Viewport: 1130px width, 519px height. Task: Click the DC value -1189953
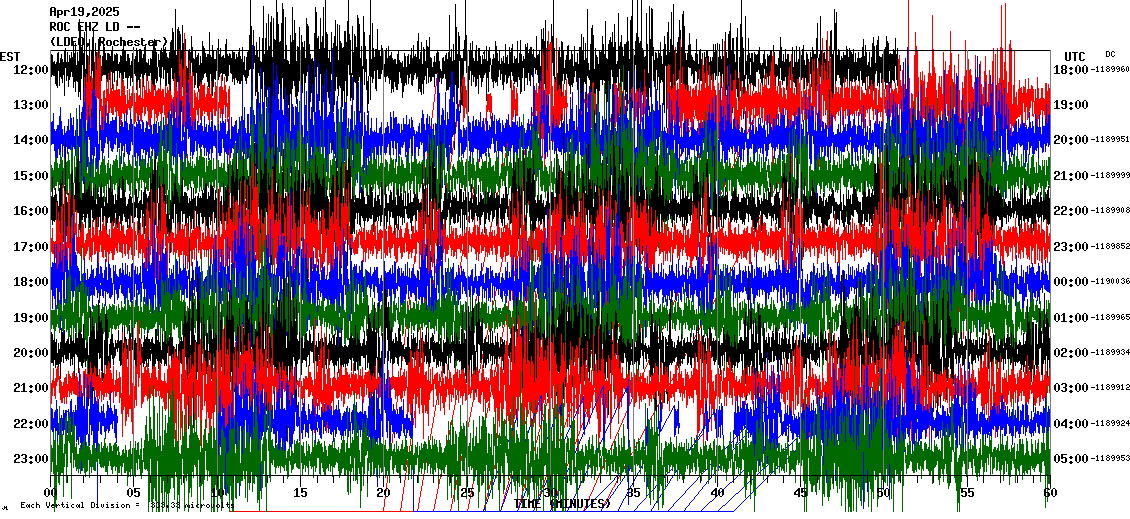[x=1110, y=458]
